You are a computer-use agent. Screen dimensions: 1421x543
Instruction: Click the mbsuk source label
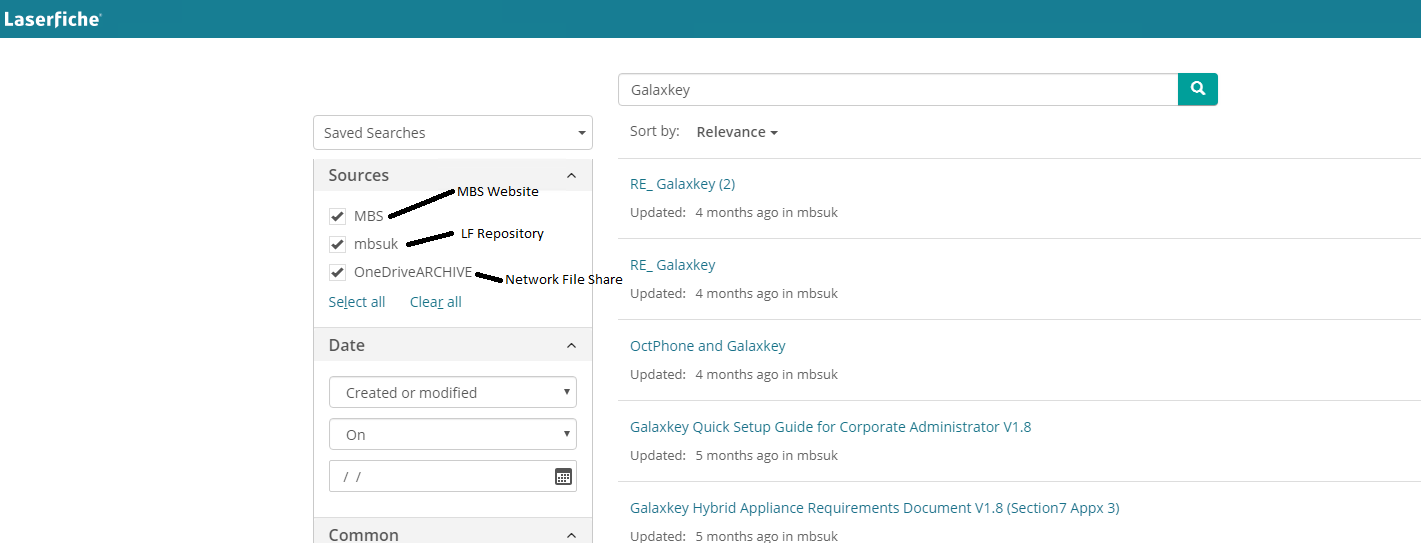[376, 244]
